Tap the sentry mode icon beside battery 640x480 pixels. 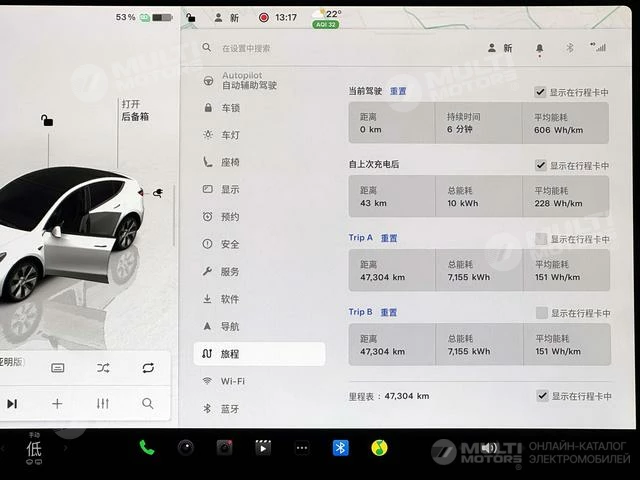144,18
